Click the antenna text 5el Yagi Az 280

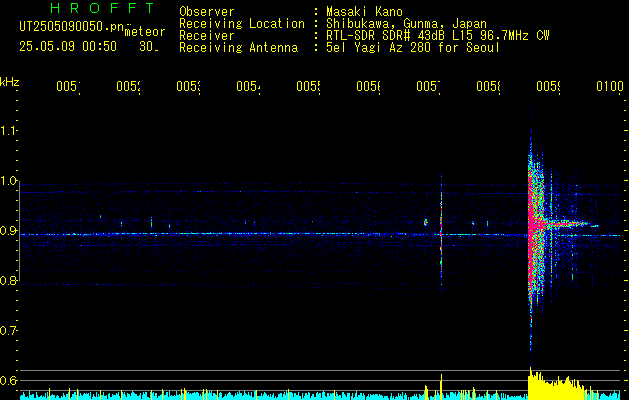[379, 48]
